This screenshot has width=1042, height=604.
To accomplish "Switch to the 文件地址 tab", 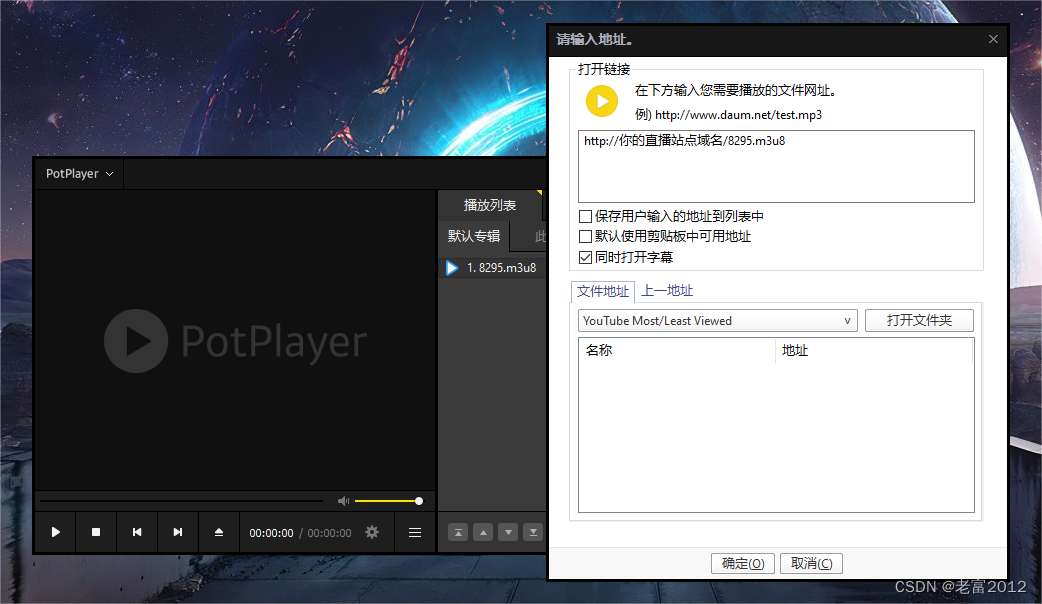I will tap(603, 291).
